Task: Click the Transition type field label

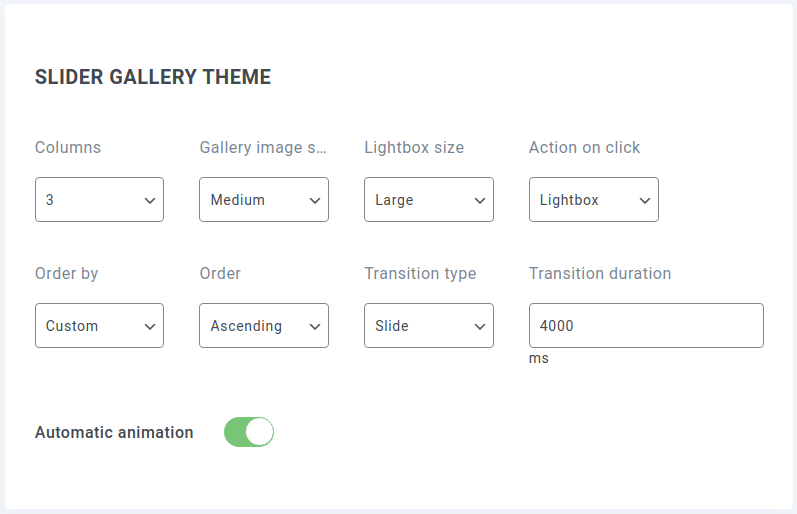Action: tap(420, 274)
